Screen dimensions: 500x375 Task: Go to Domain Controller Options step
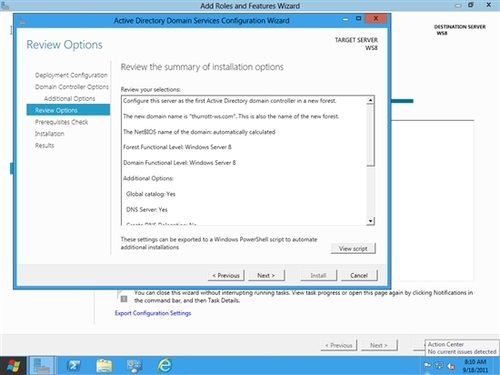coord(72,87)
